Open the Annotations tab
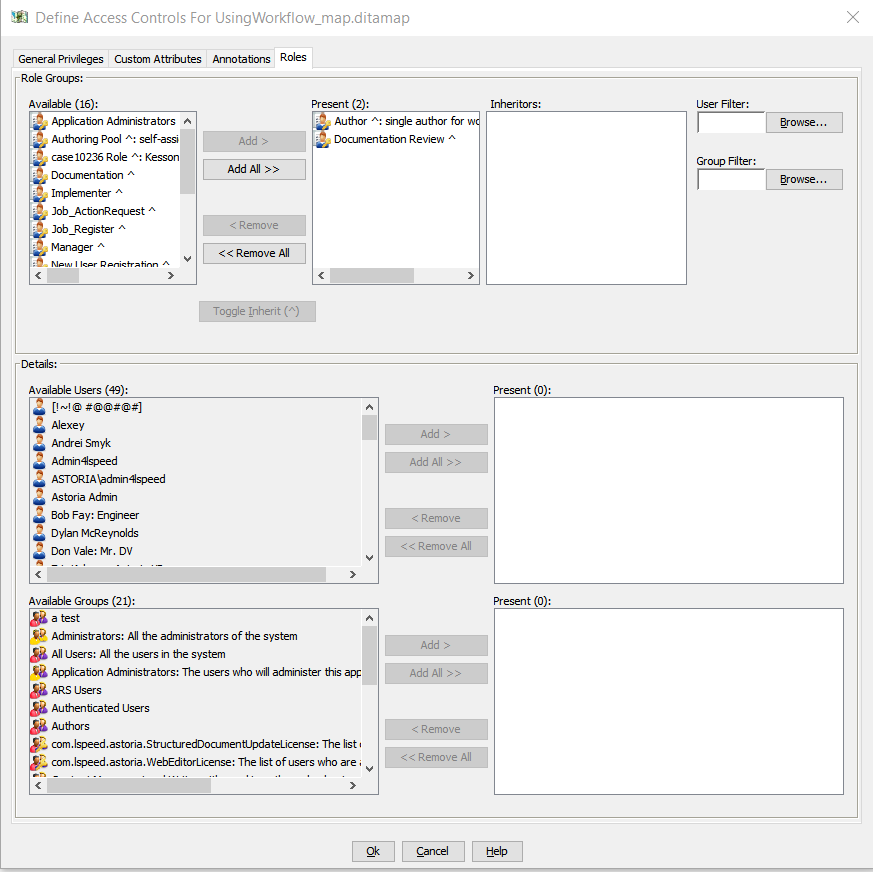 pos(241,59)
